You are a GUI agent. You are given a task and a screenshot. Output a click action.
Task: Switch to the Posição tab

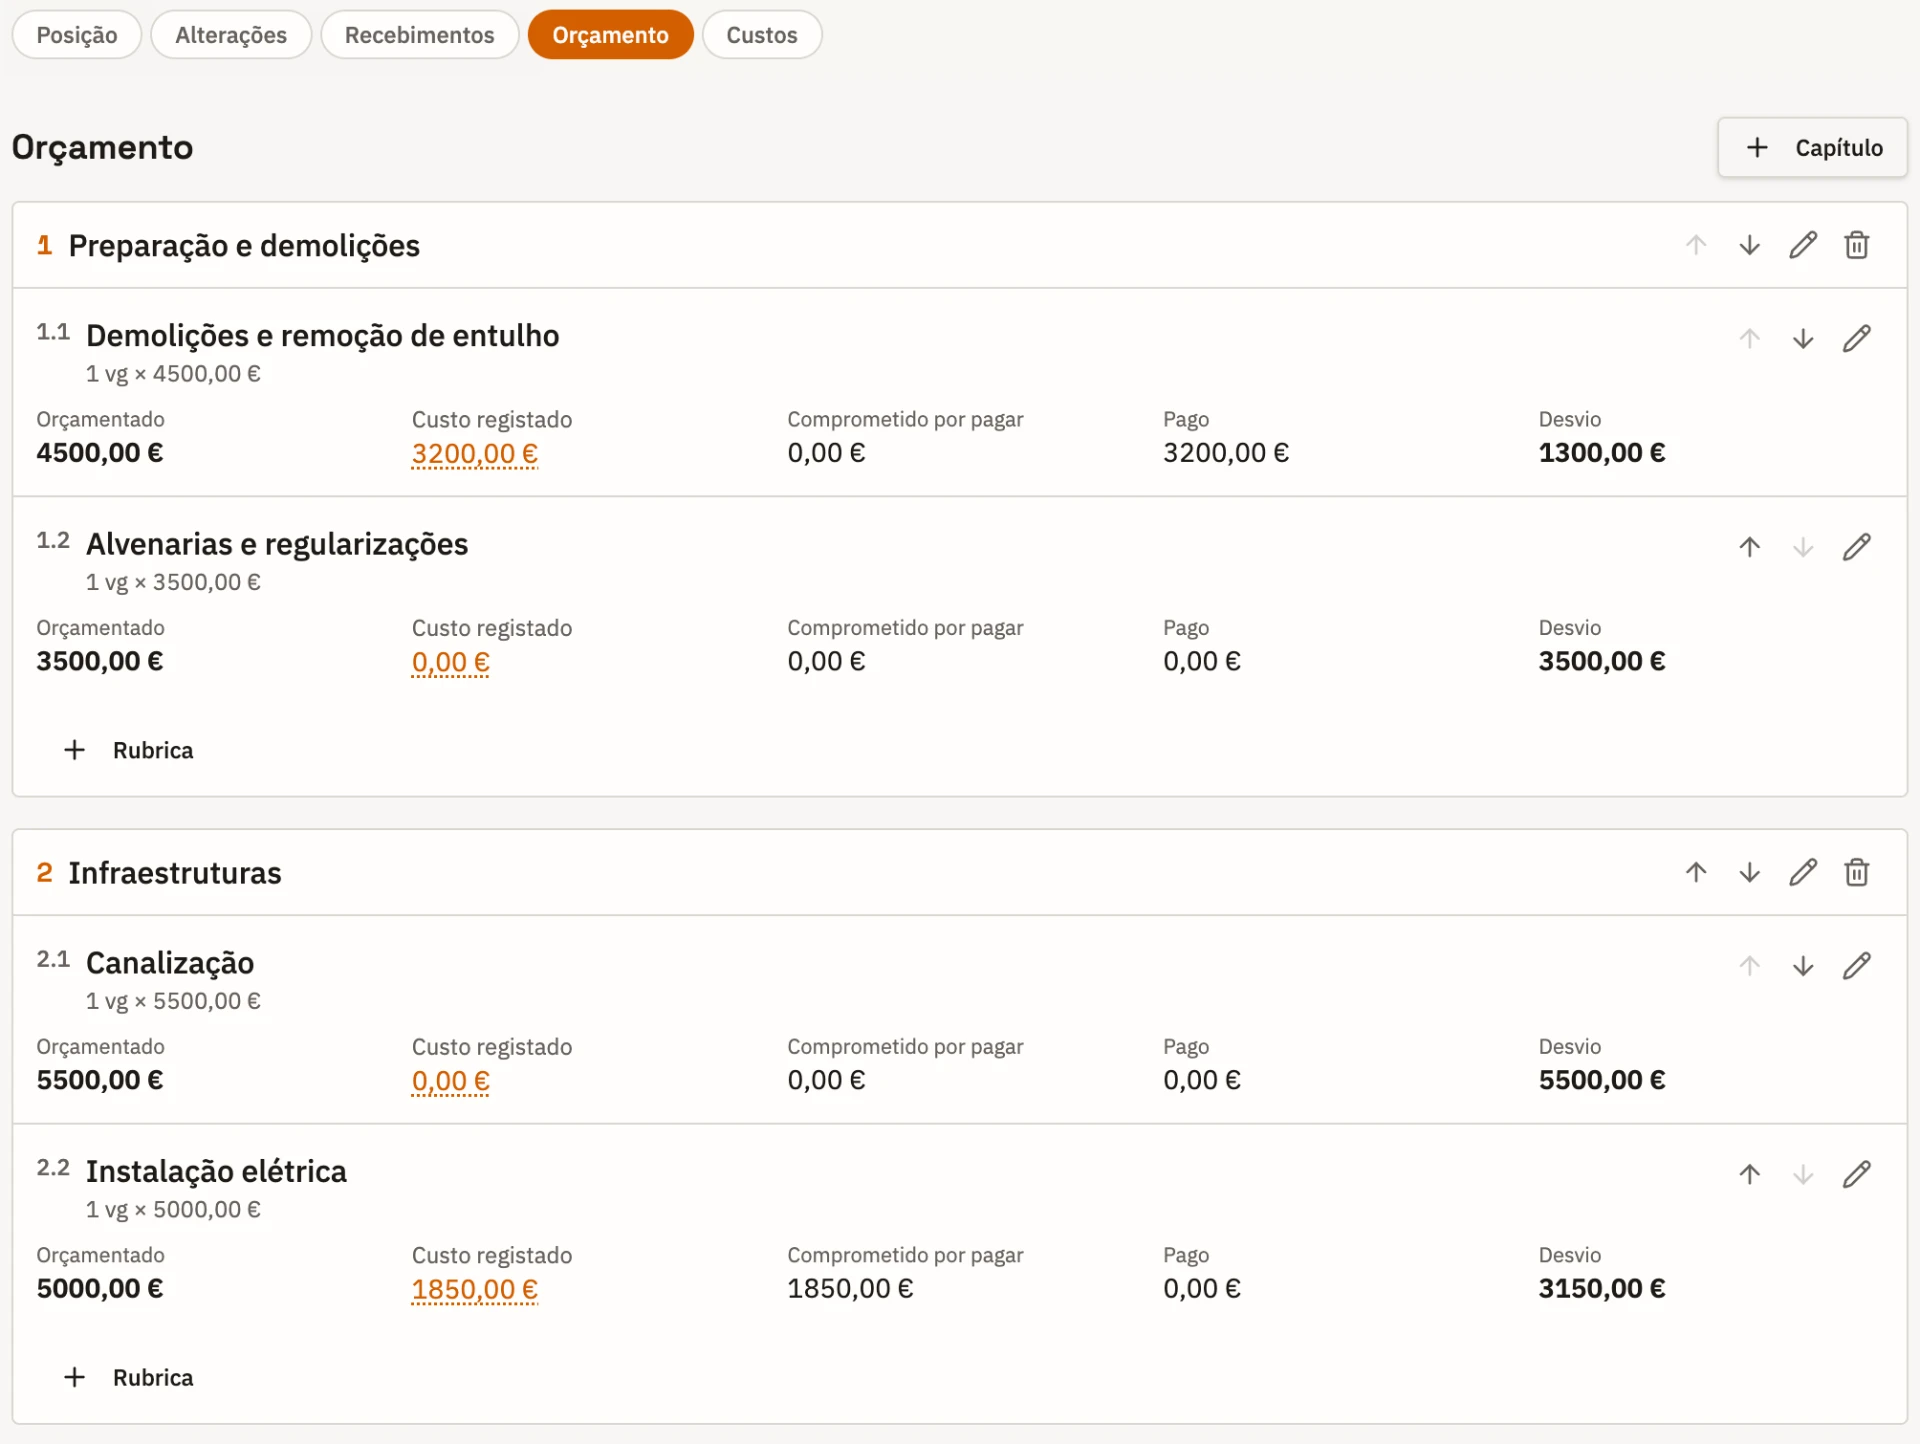(x=77, y=35)
